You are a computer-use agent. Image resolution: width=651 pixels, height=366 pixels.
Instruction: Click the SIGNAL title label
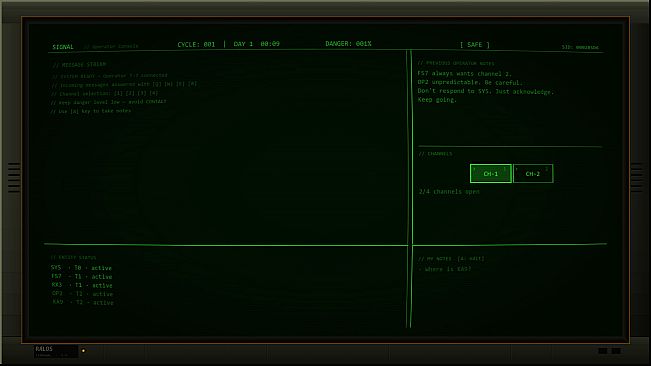(63, 47)
